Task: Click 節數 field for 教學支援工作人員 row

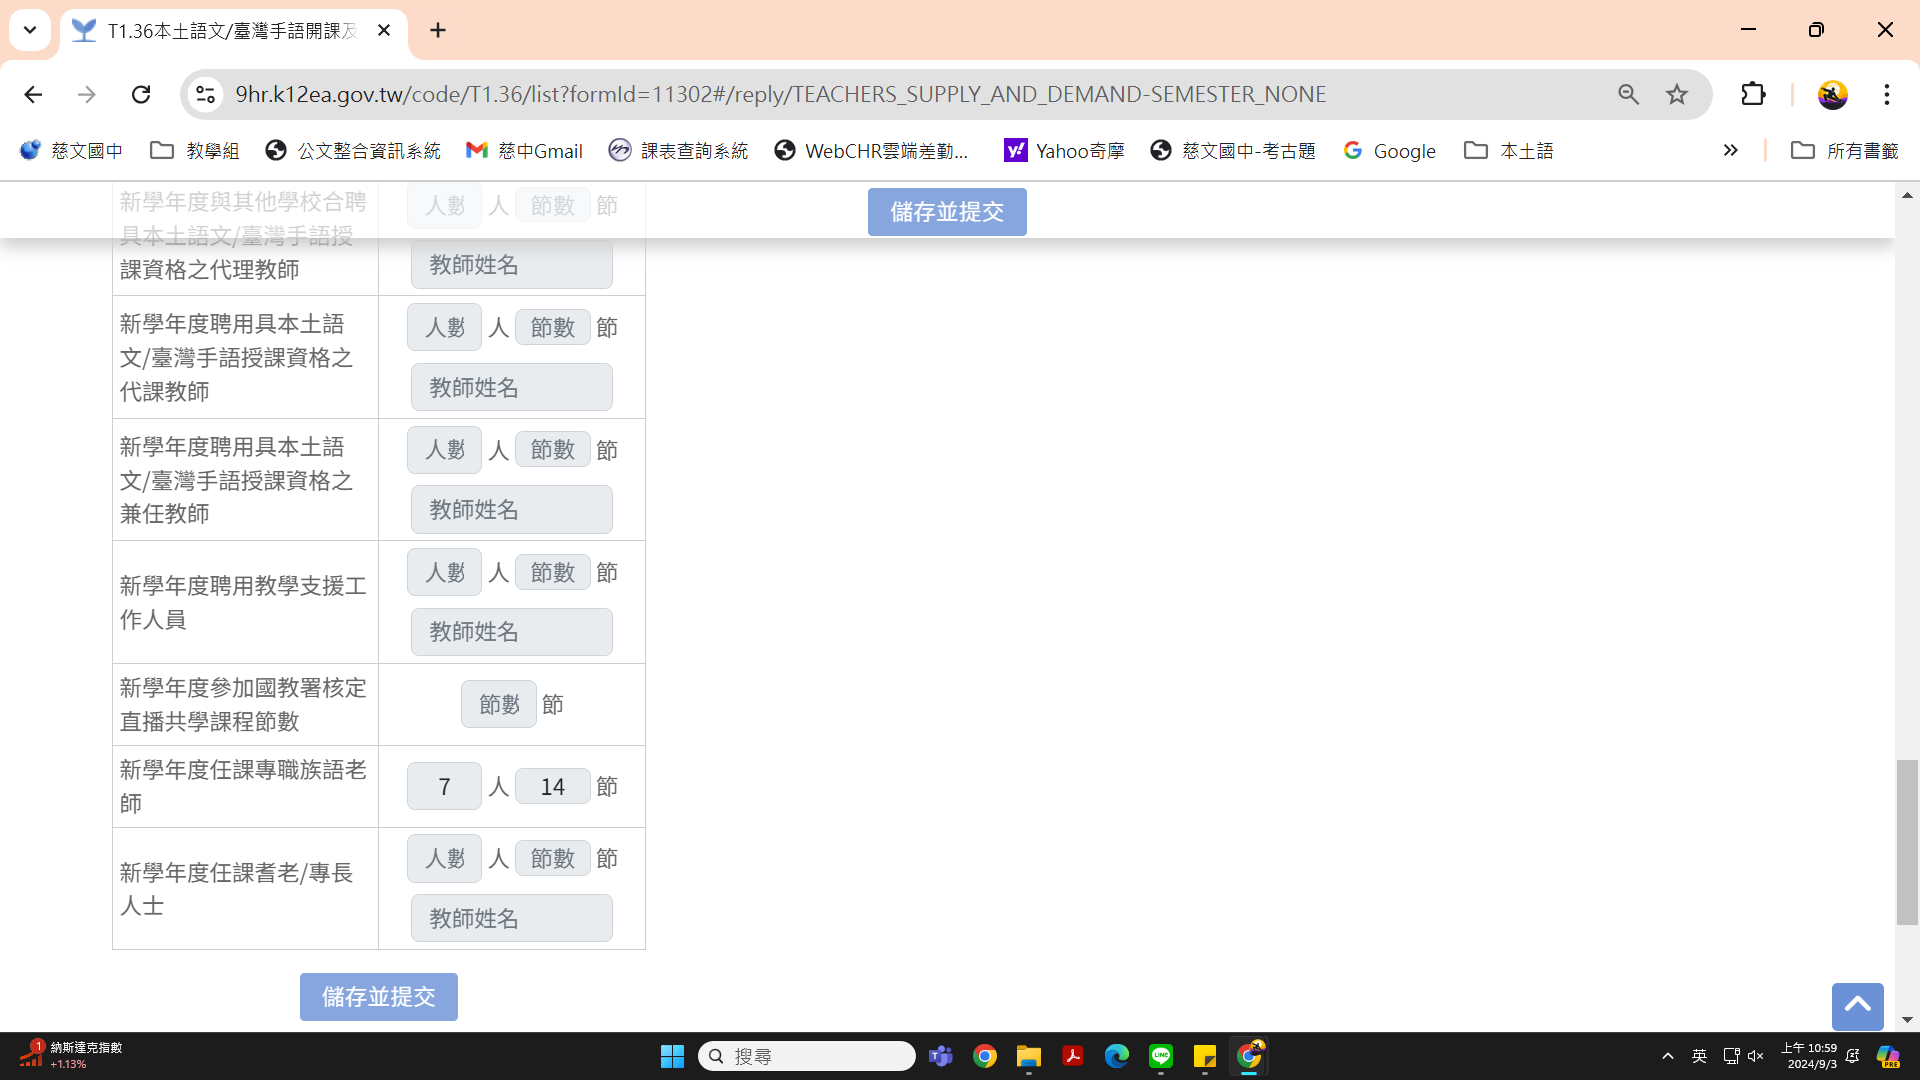Action: pyautogui.click(x=553, y=572)
